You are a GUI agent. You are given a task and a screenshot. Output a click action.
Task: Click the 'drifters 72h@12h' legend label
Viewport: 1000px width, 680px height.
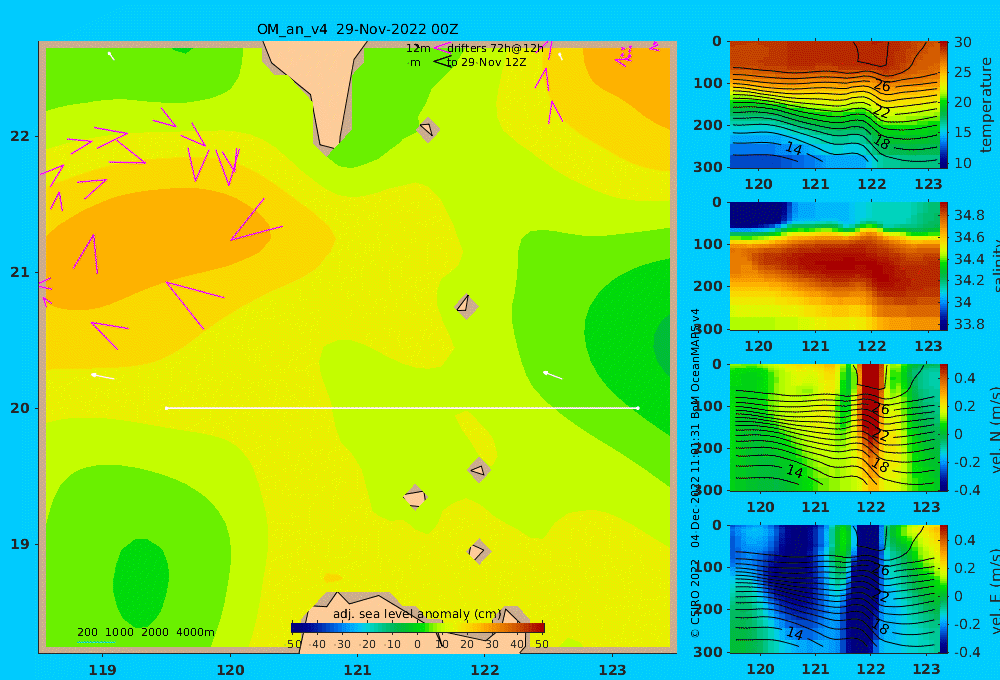(x=496, y=48)
